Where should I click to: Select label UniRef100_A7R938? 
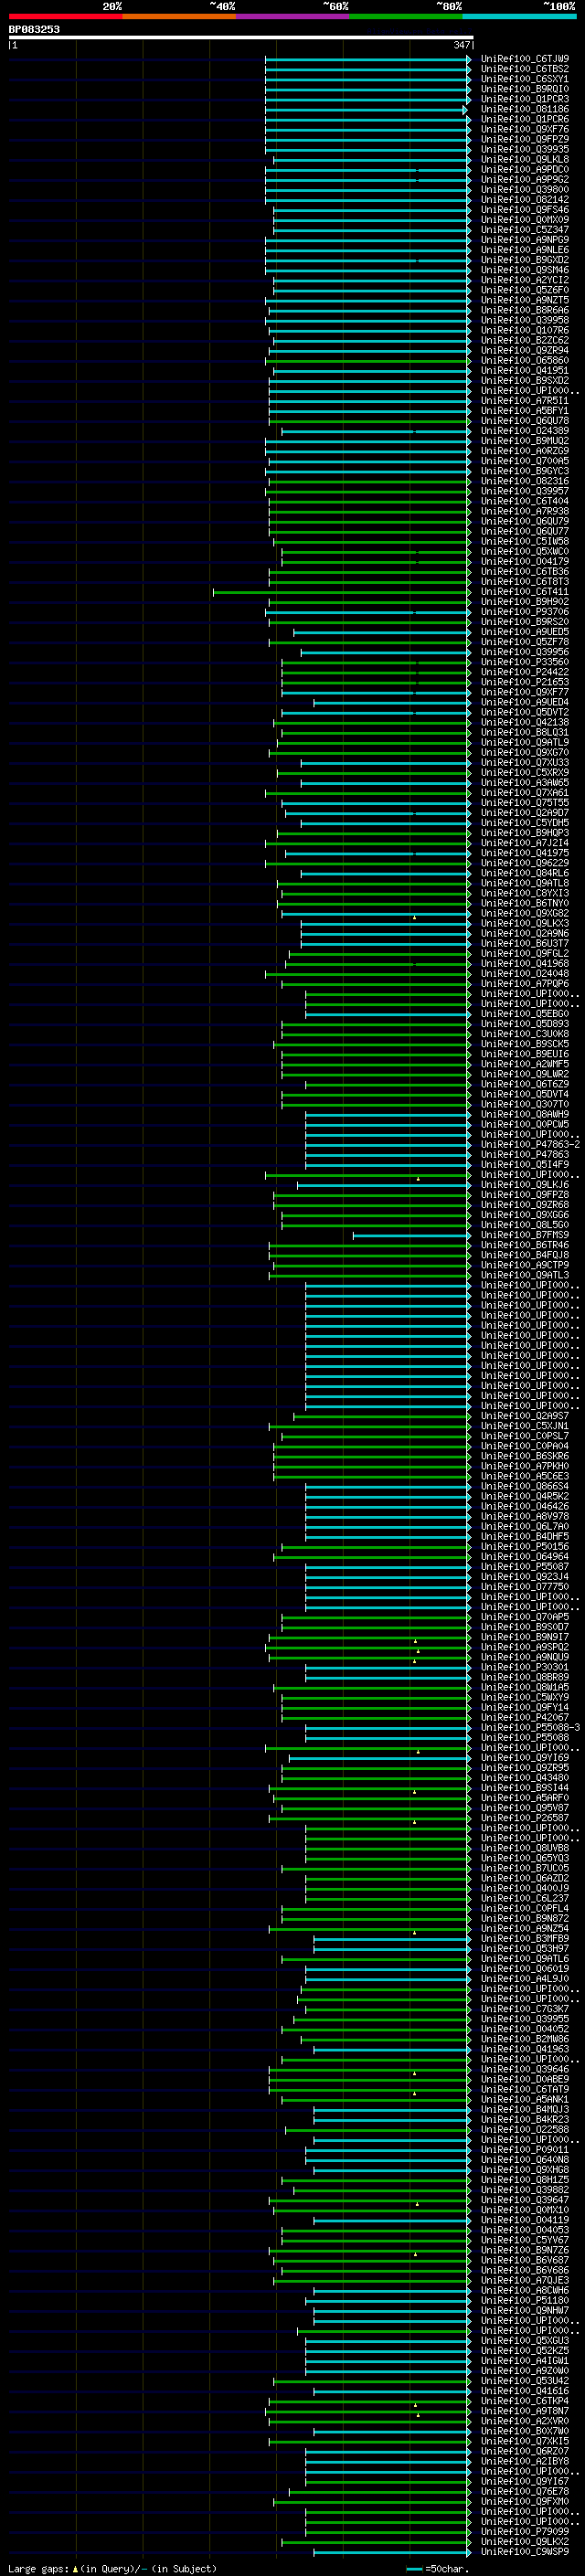pos(525,511)
